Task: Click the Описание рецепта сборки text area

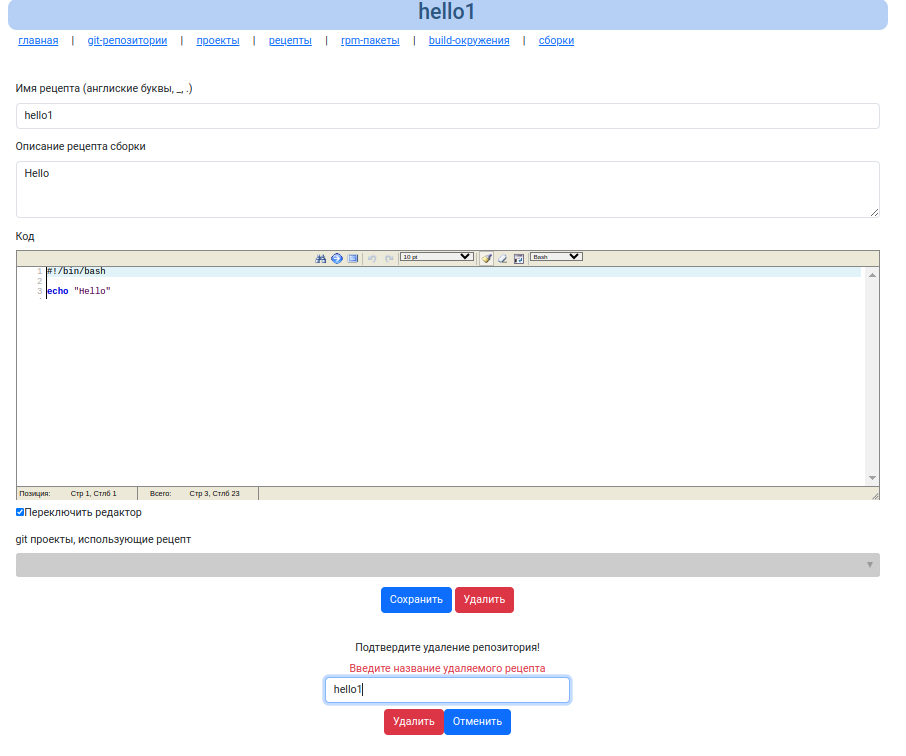Action: tap(447, 189)
